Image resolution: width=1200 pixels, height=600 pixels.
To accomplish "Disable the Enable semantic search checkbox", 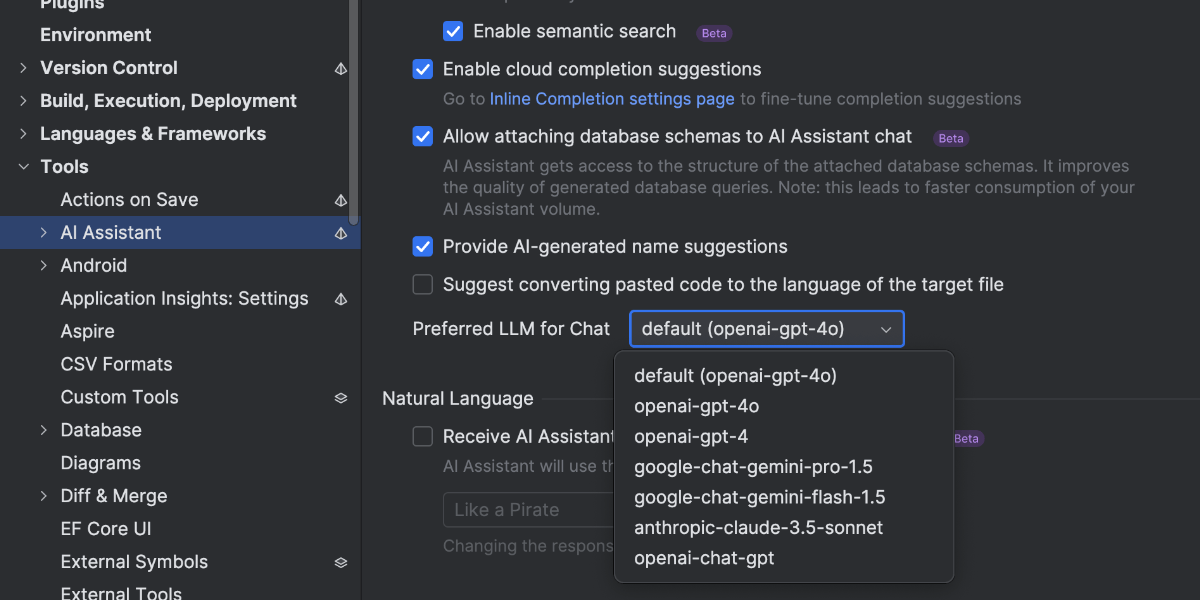I will point(453,31).
